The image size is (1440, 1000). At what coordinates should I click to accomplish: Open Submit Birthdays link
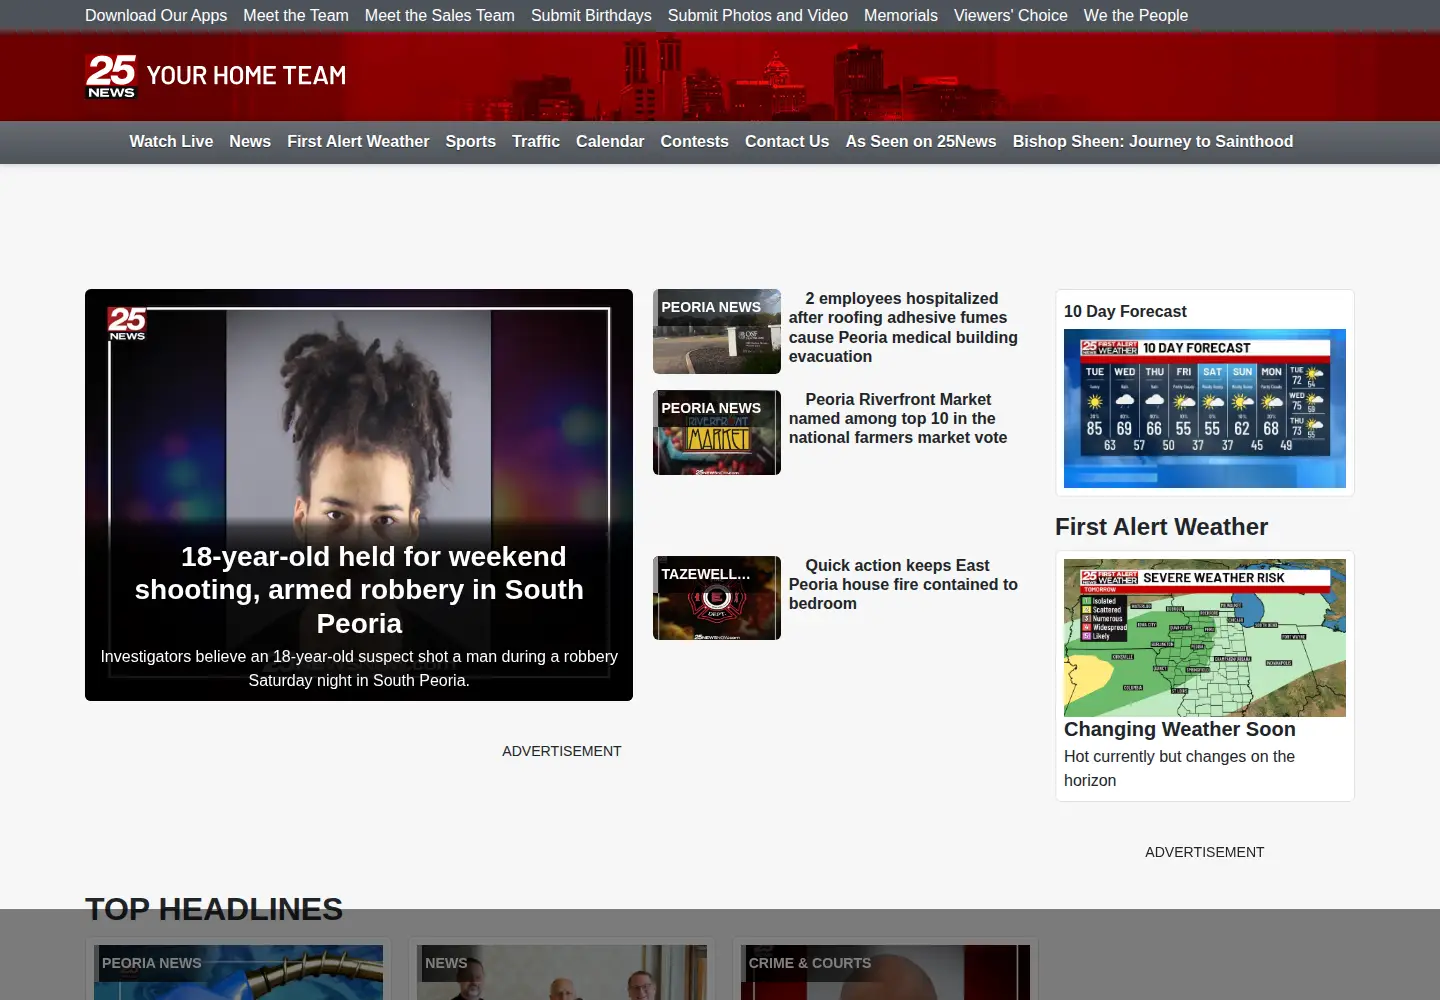click(591, 15)
